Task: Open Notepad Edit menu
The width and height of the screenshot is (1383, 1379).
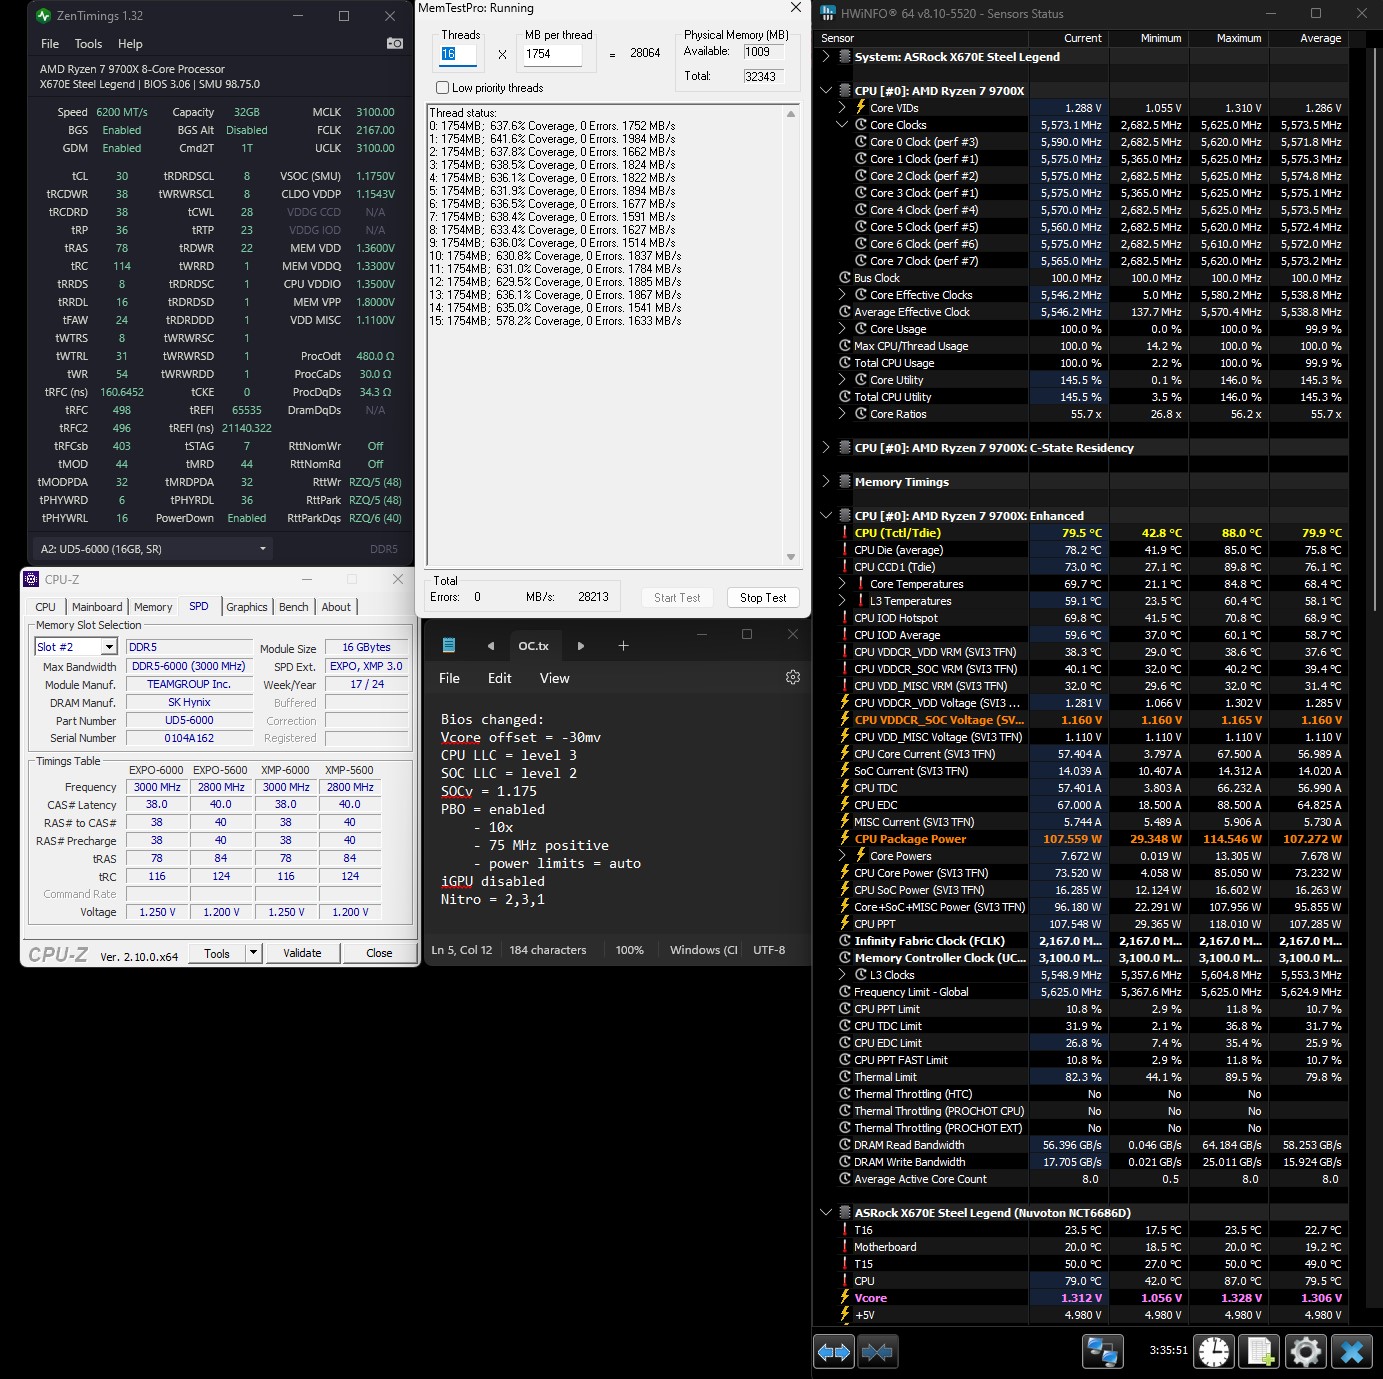Action: tap(499, 678)
